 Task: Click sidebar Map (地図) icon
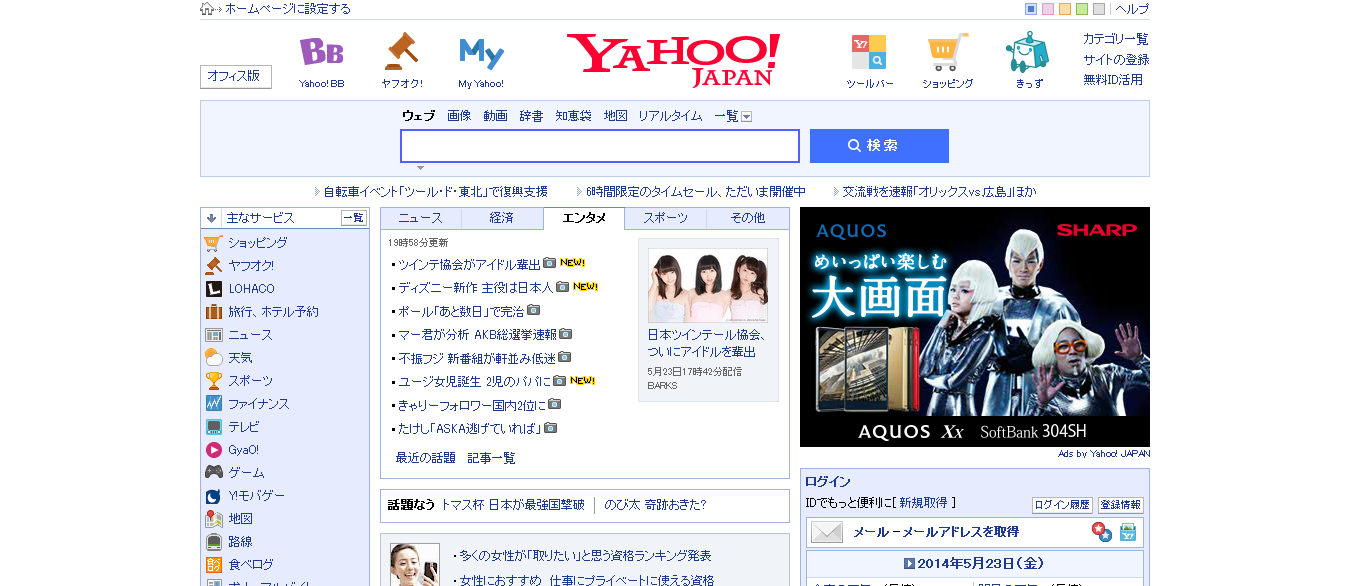(213, 518)
